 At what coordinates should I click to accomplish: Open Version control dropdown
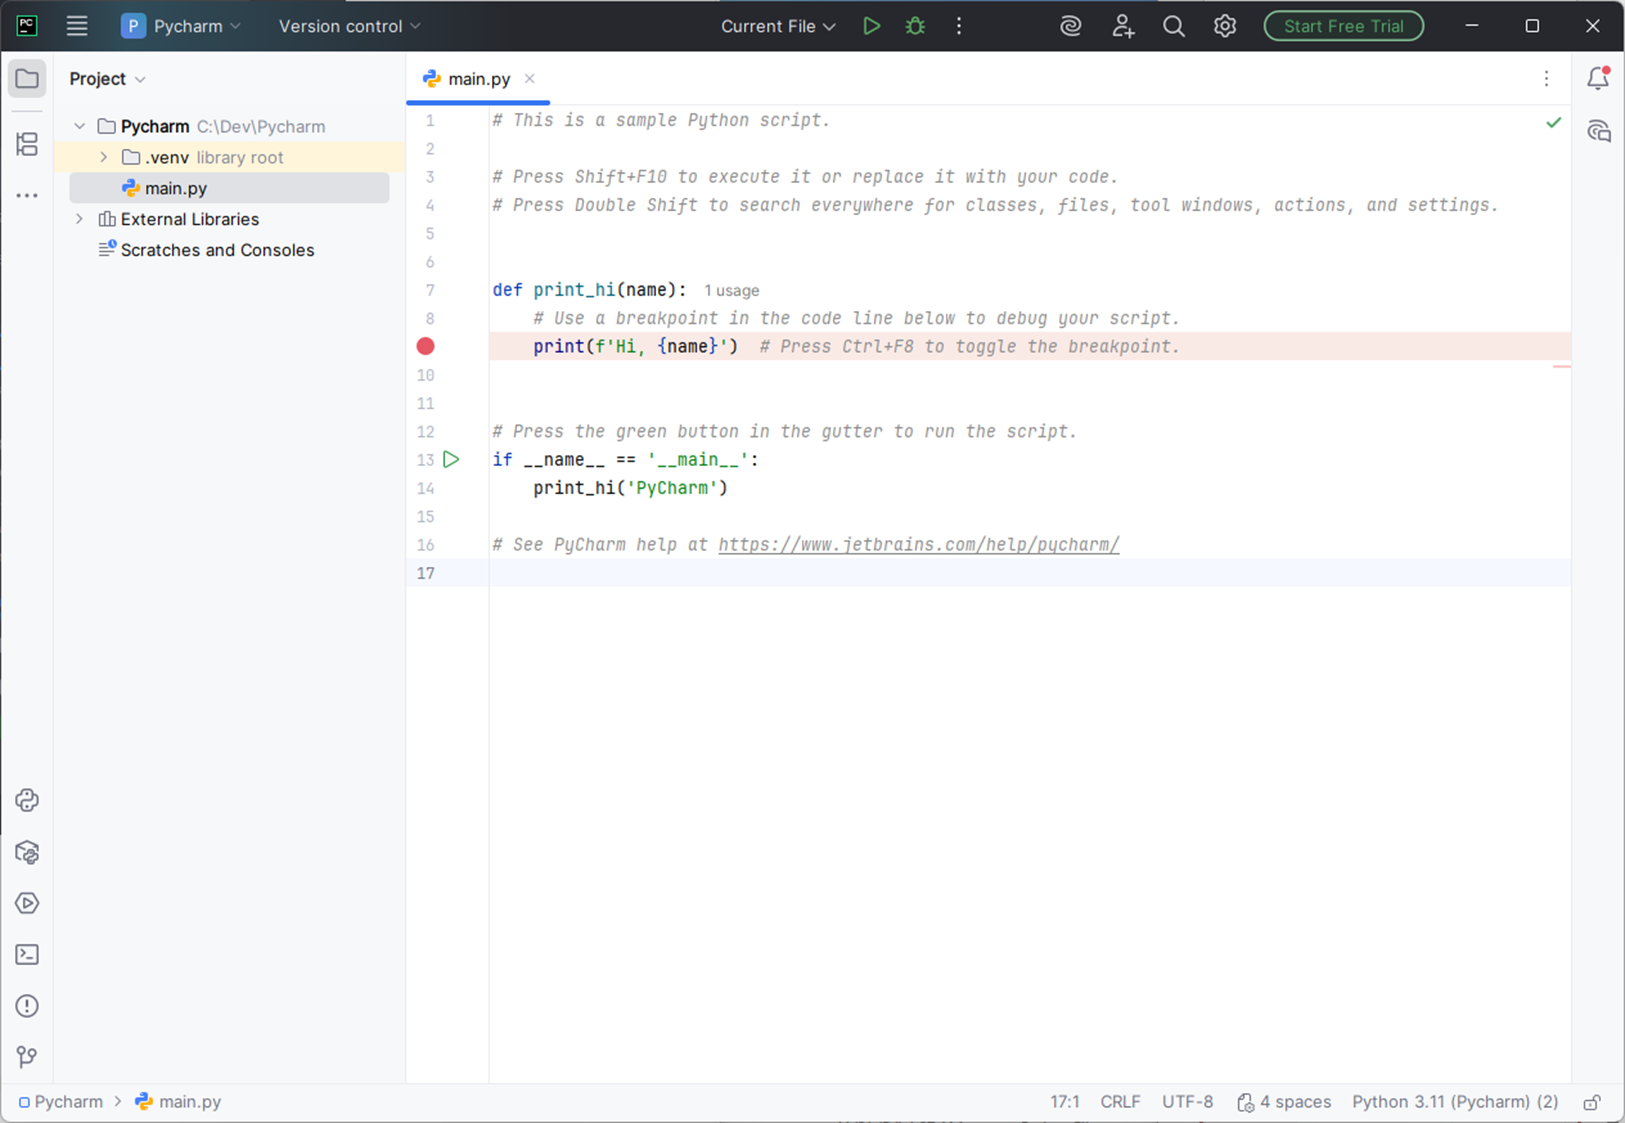click(349, 26)
